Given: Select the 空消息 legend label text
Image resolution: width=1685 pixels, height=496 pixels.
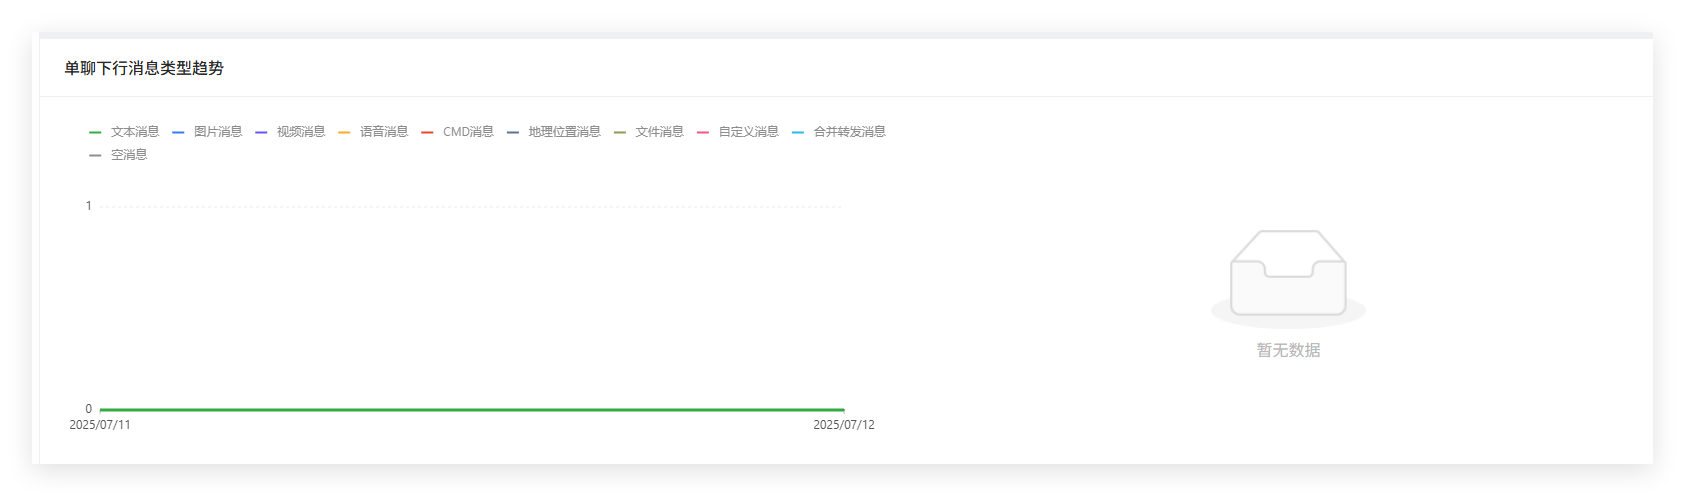Looking at the screenshot, I should [x=129, y=155].
